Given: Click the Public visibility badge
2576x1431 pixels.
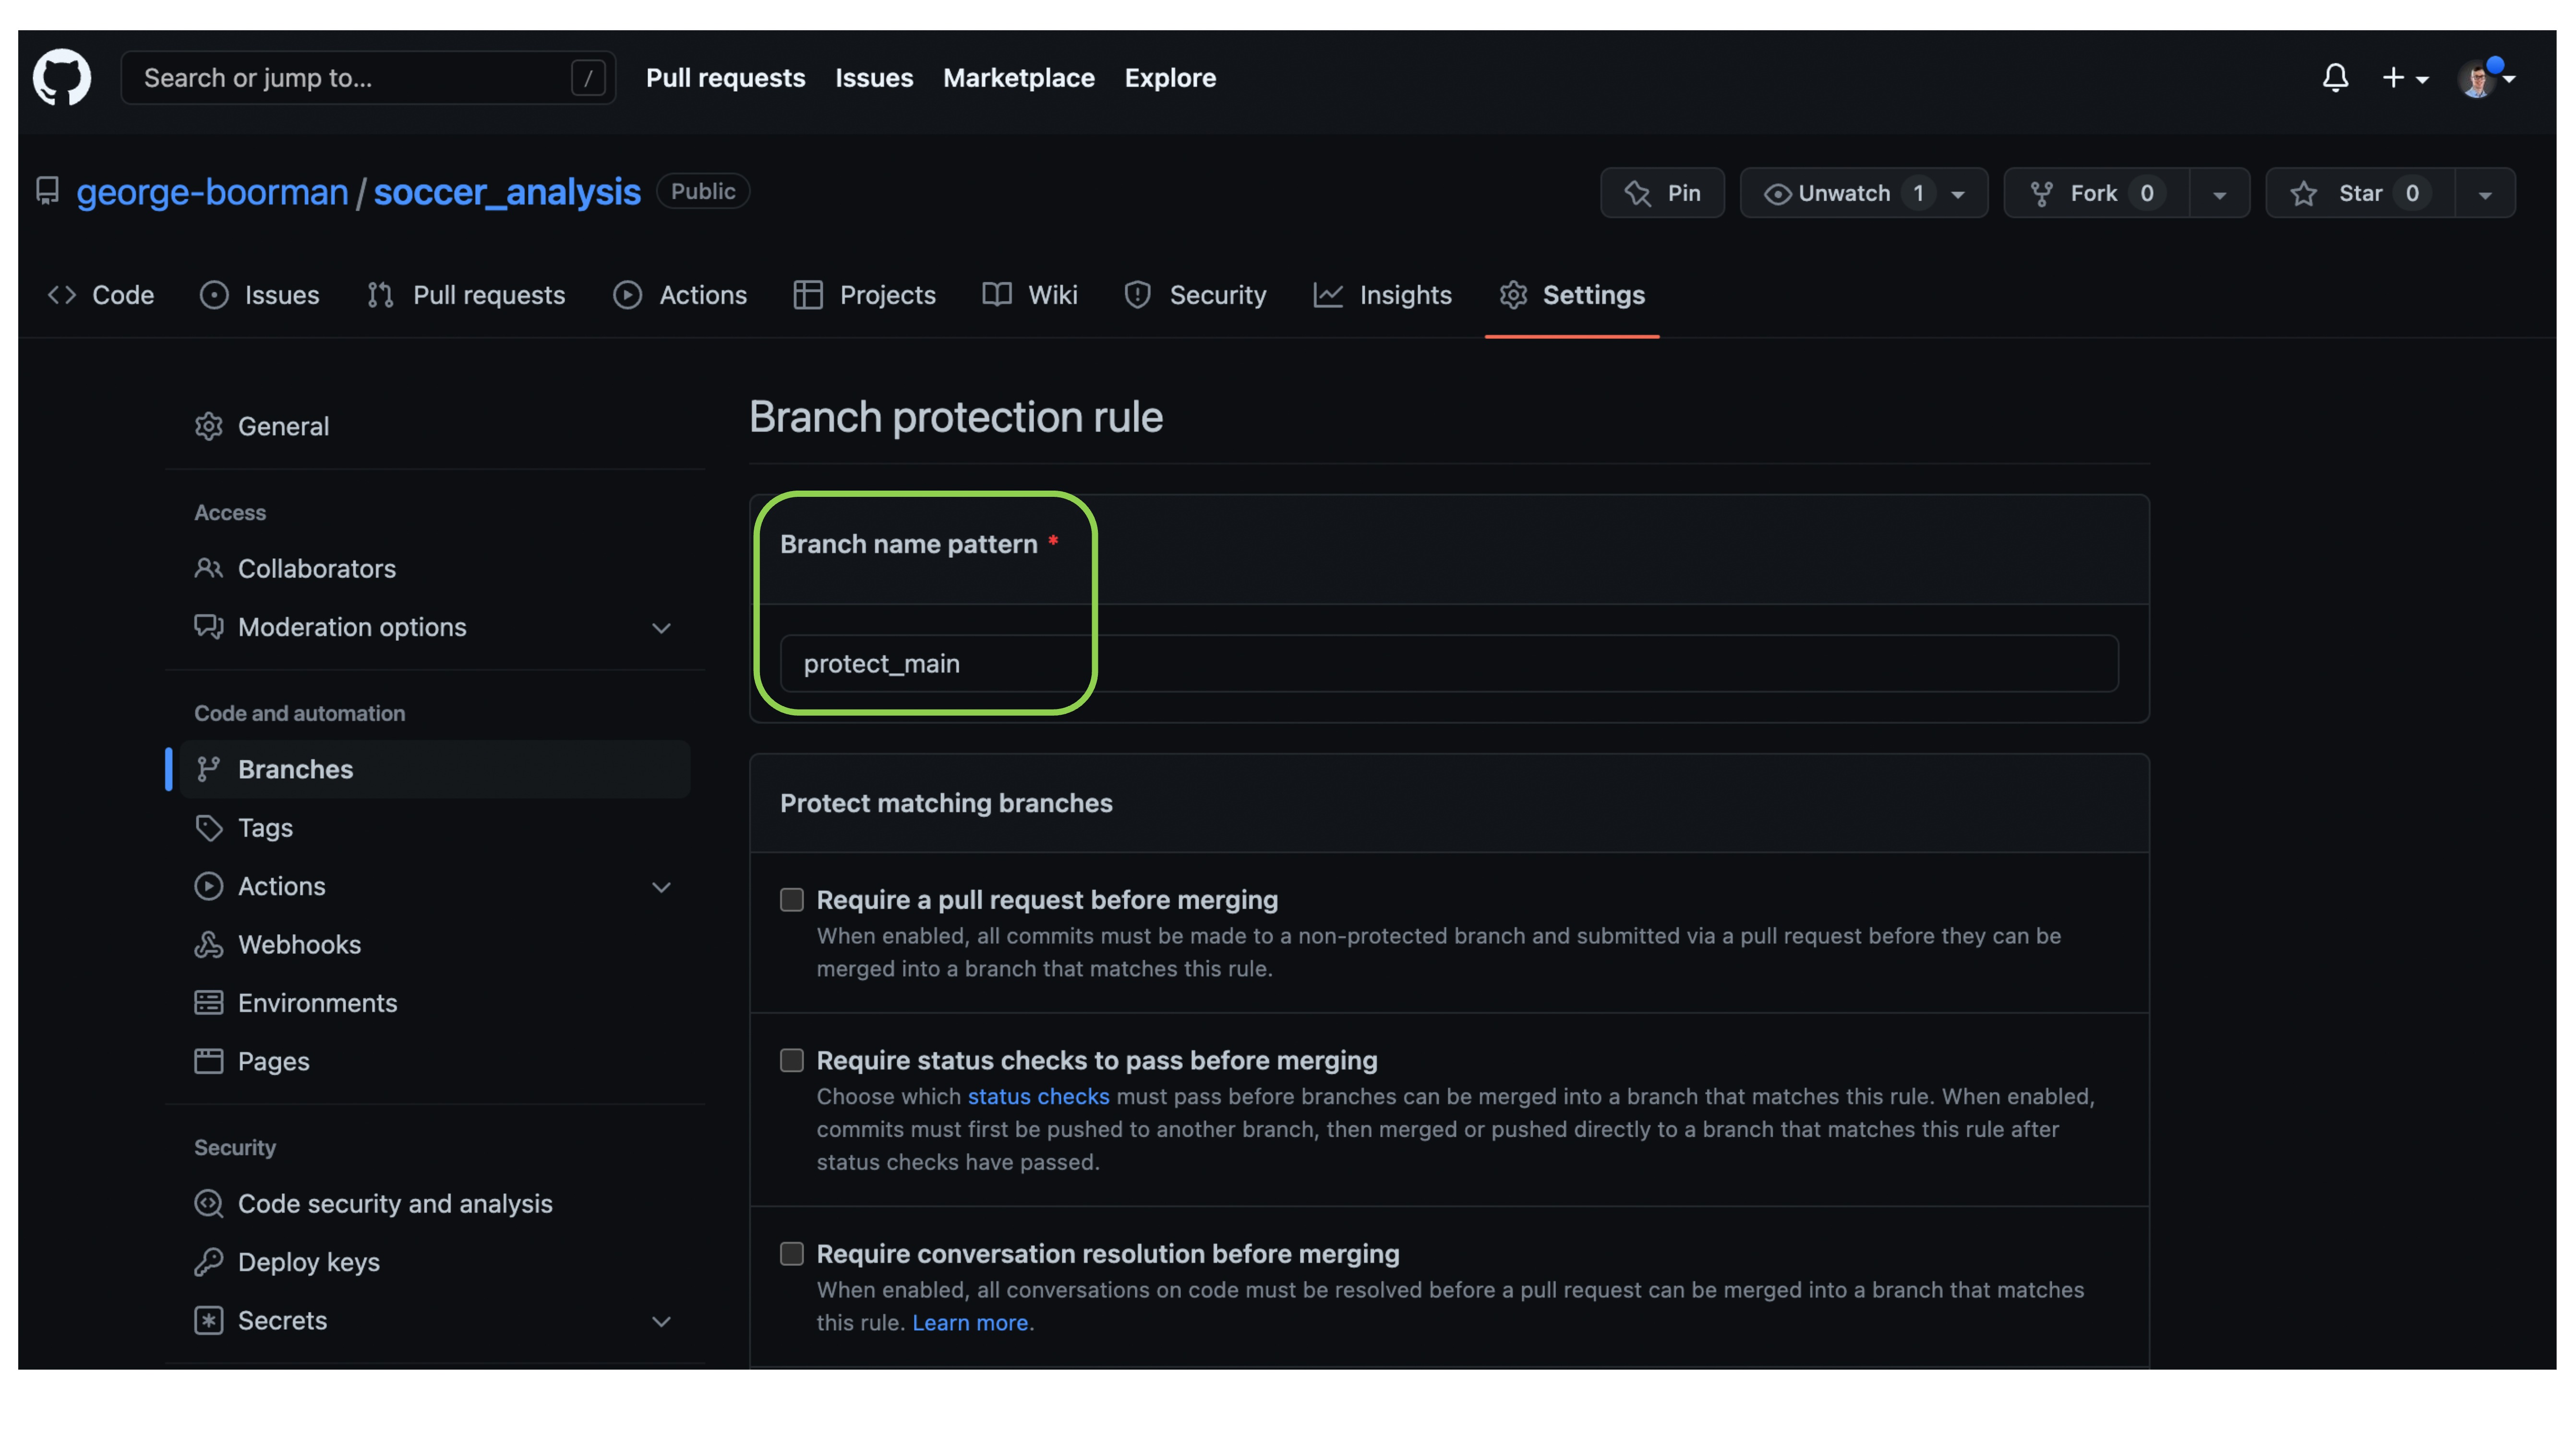Looking at the screenshot, I should [x=703, y=191].
